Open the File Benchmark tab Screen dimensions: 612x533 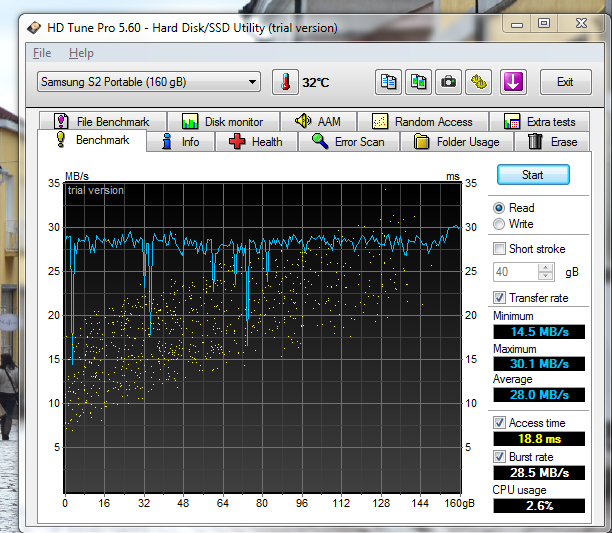103,122
